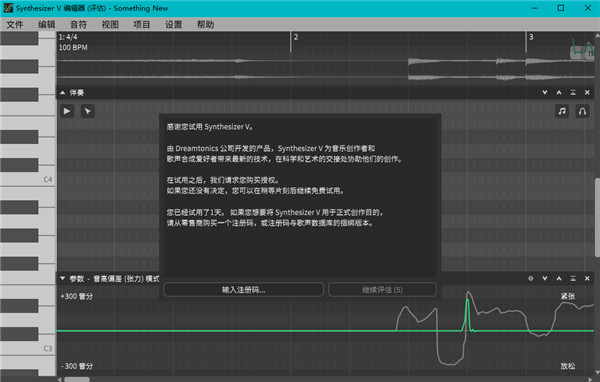Click the C4 piano key label
The image size is (600, 382).
click(x=48, y=180)
